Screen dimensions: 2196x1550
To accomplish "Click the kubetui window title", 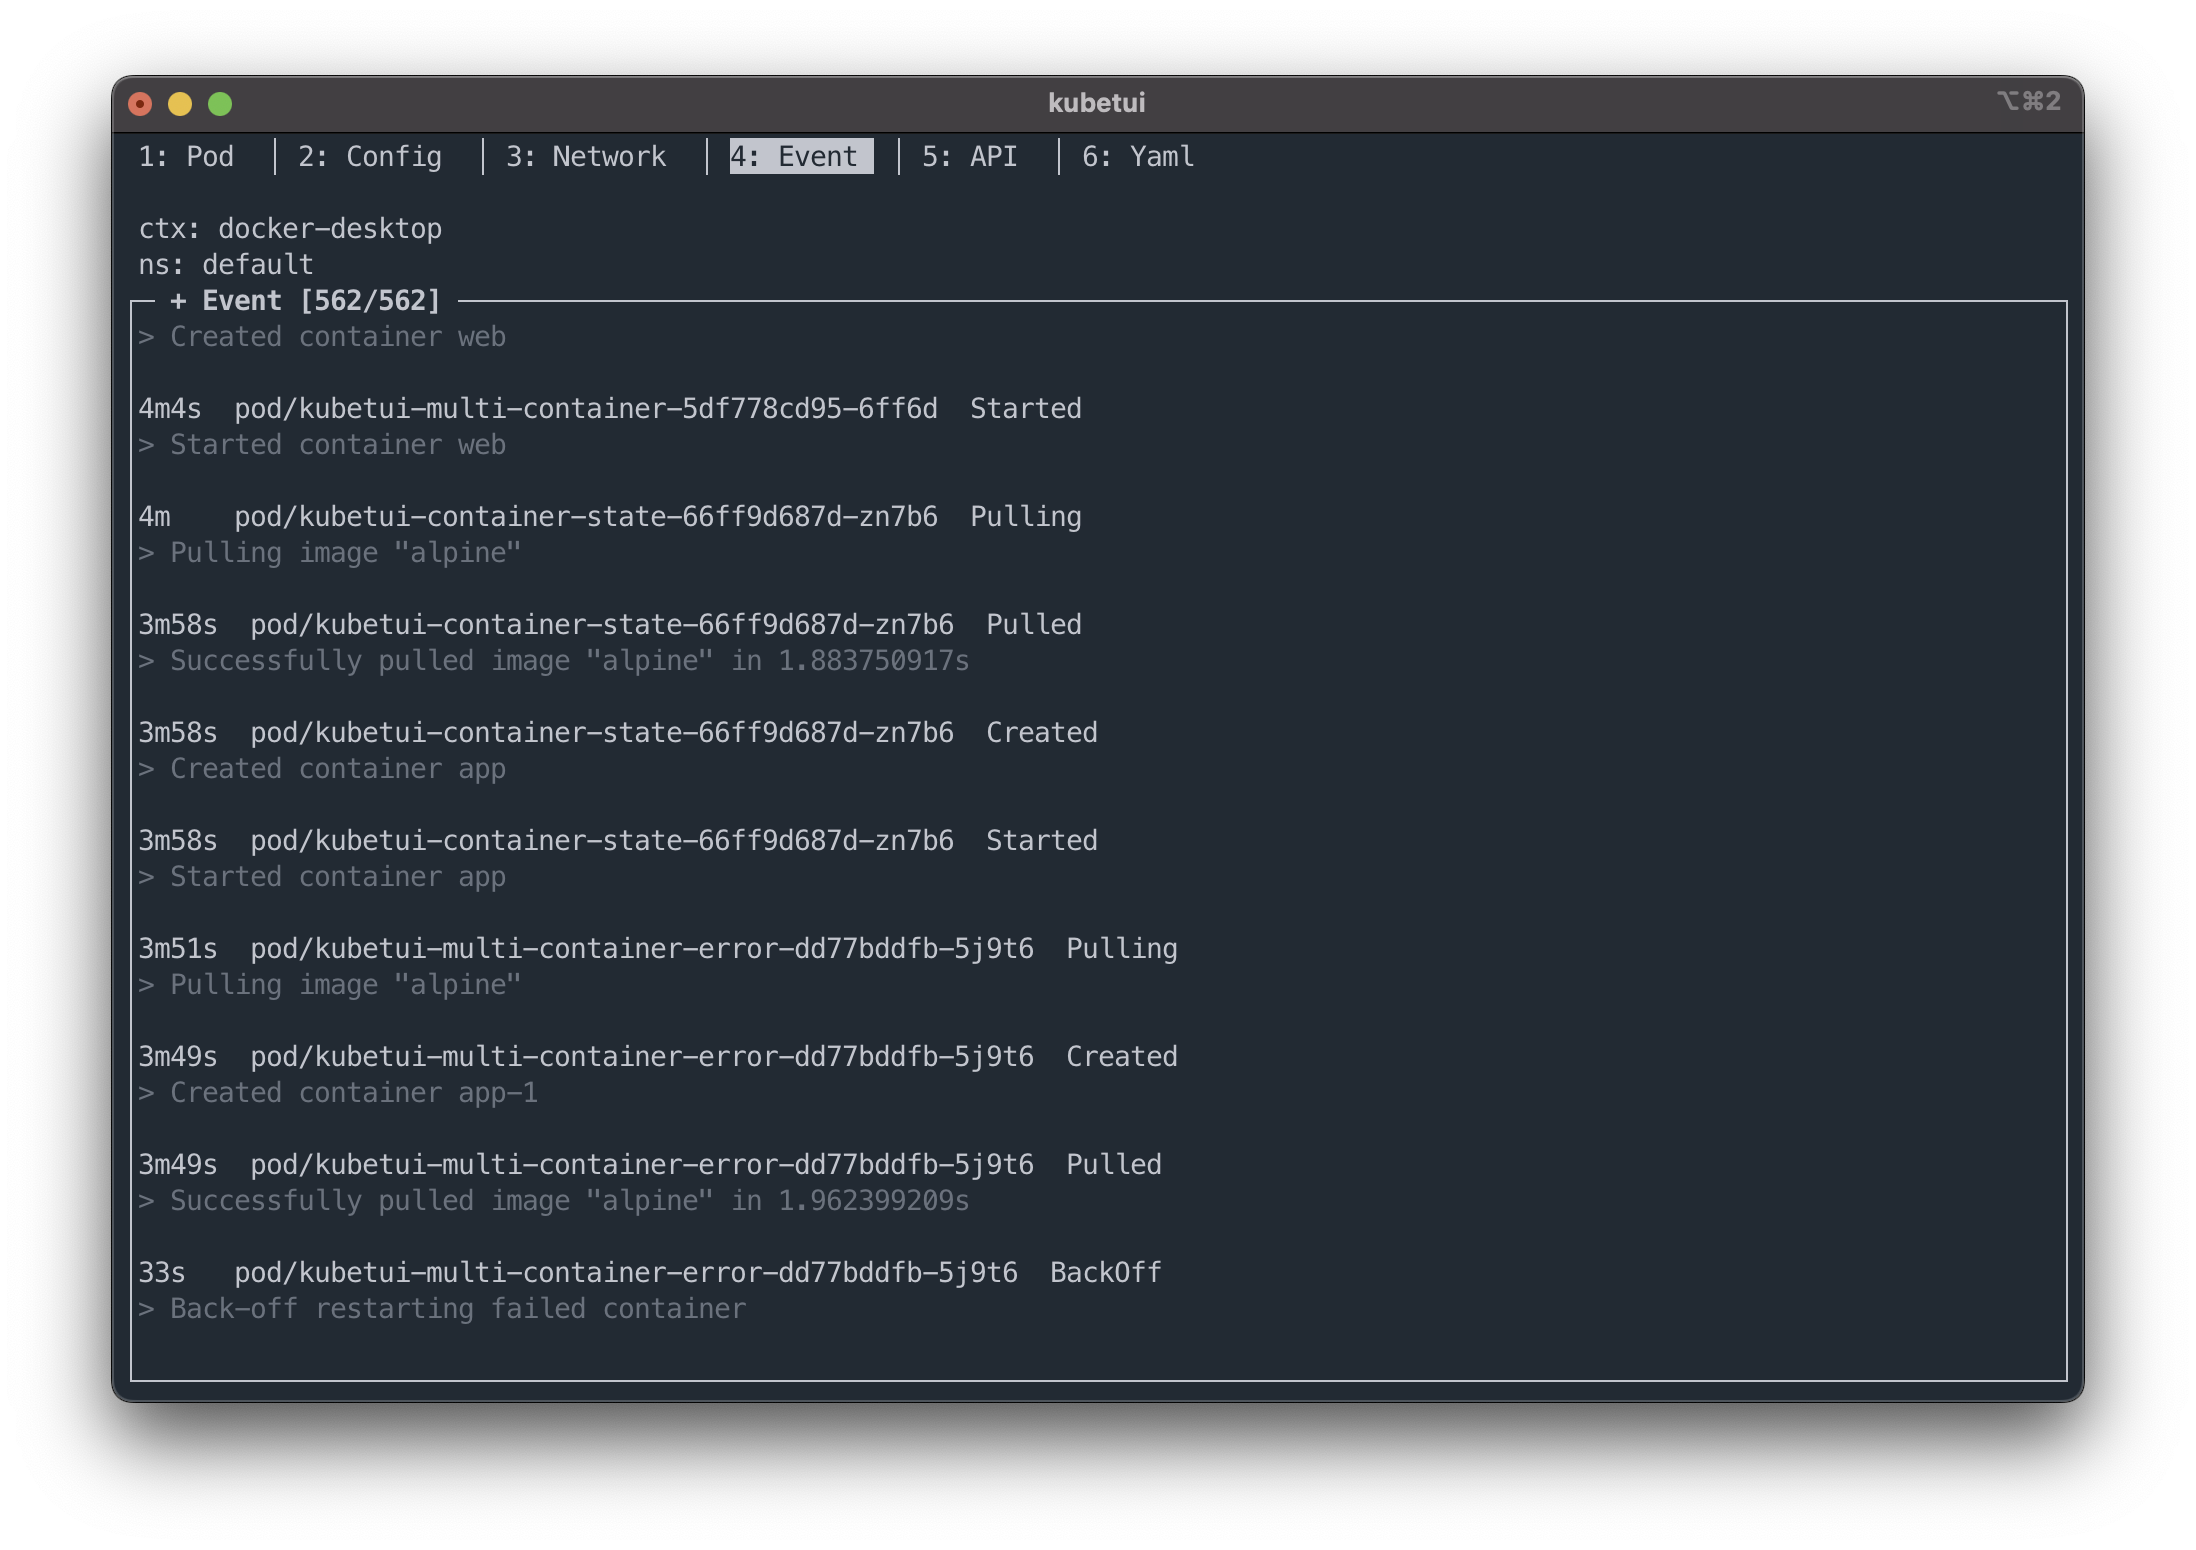I will [1096, 103].
